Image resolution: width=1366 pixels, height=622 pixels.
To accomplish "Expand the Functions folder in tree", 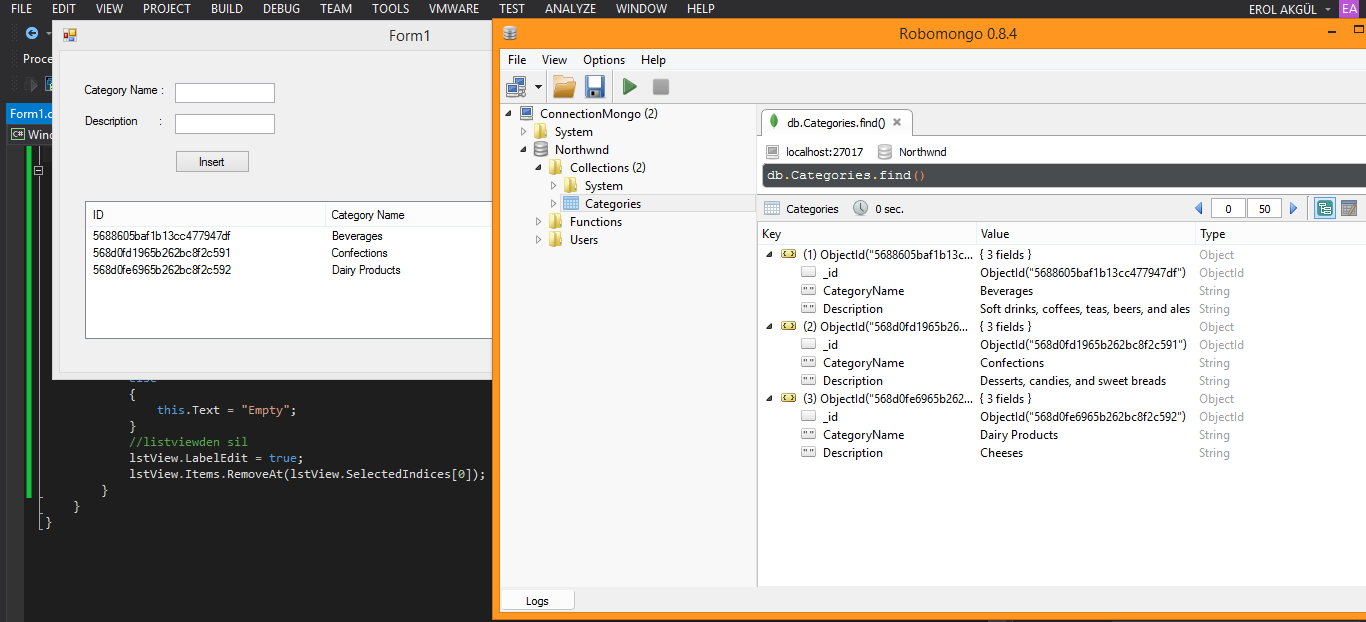I will point(539,222).
